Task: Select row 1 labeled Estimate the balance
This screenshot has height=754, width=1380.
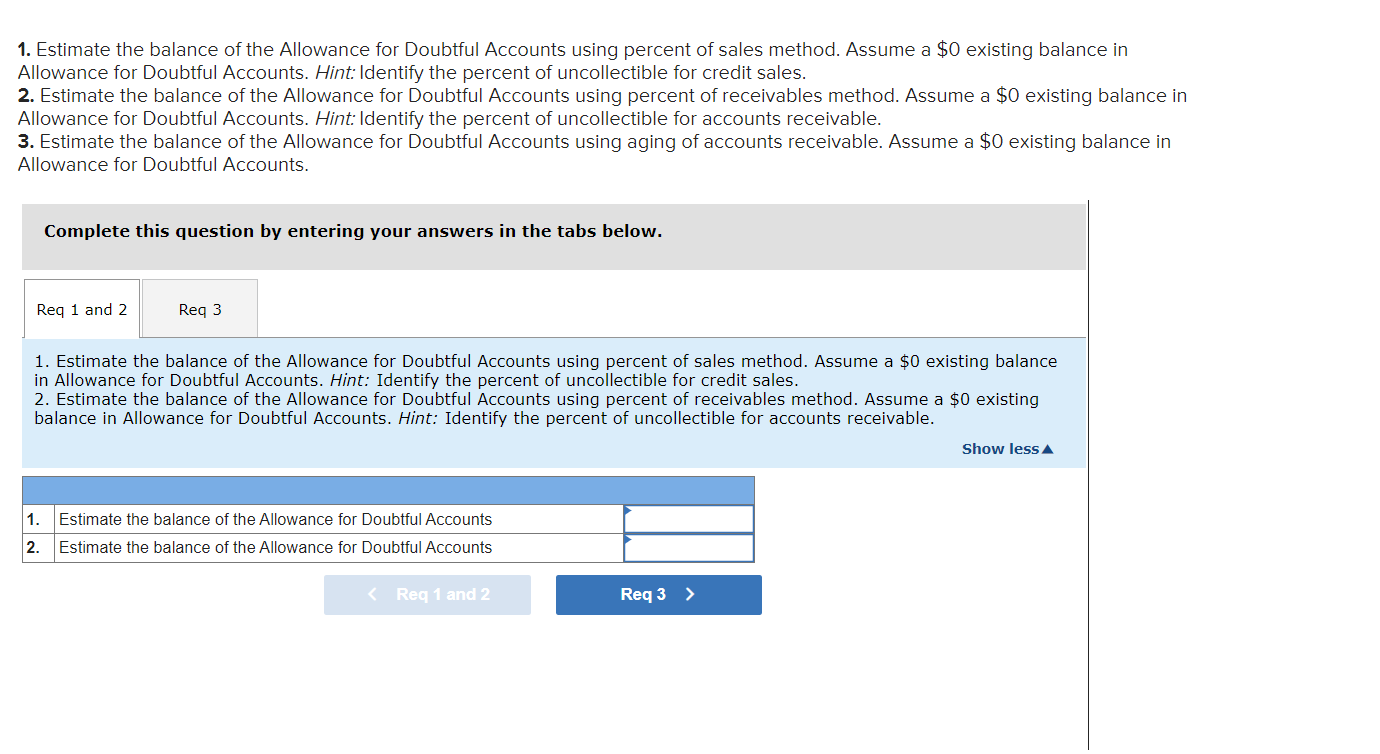Action: pyautogui.click(x=275, y=519)
